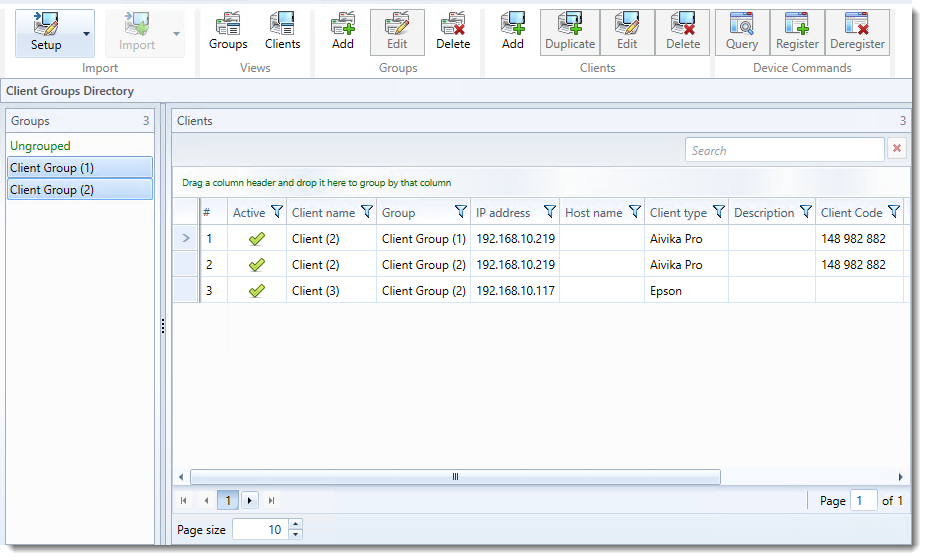Open the Client Code column filter
This screenshot has width=927, height=560.
pyautogui.click(x=894, y=212)
